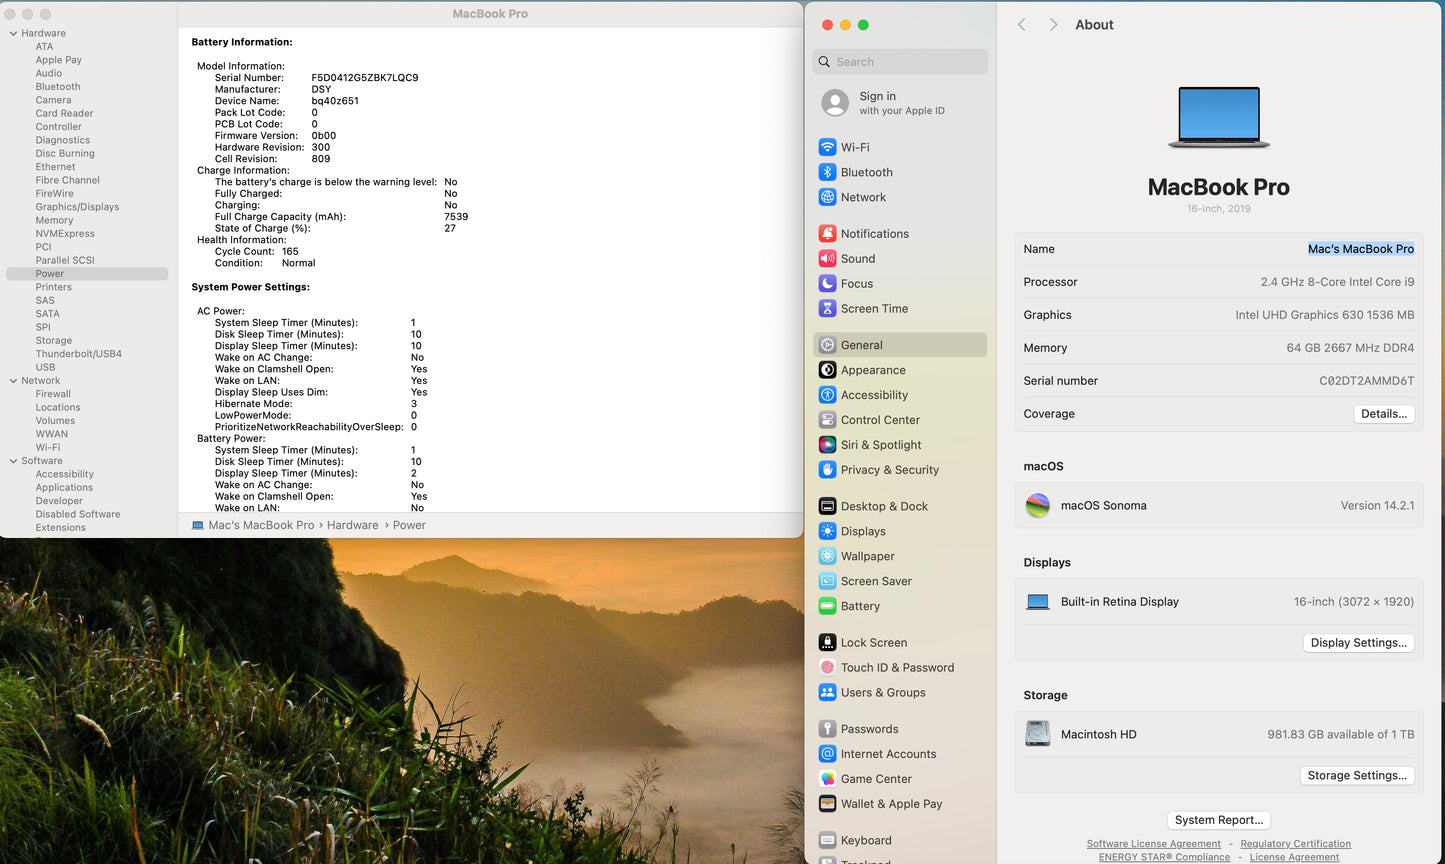The image size is (1445, 864).
Task: Click the Full Charge Capacity value 7539
Action: [x=456, y=217]
